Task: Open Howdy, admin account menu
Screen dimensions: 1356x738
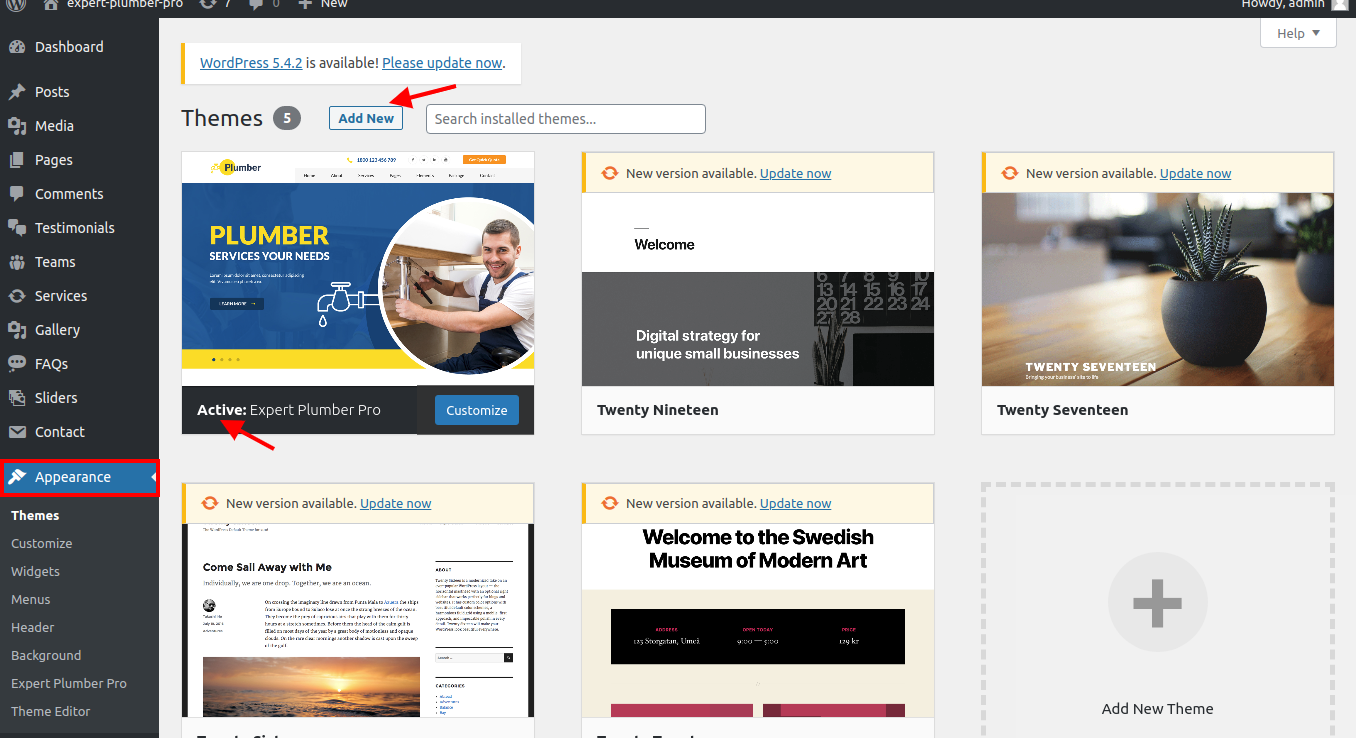Action: tap(1295, 4)
